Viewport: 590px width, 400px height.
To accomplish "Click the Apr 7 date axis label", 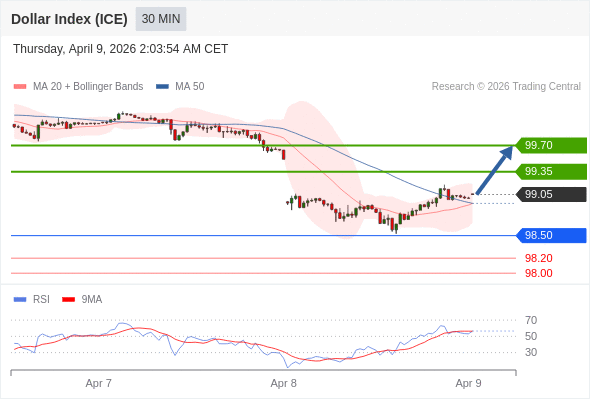I will coord(98,383).
